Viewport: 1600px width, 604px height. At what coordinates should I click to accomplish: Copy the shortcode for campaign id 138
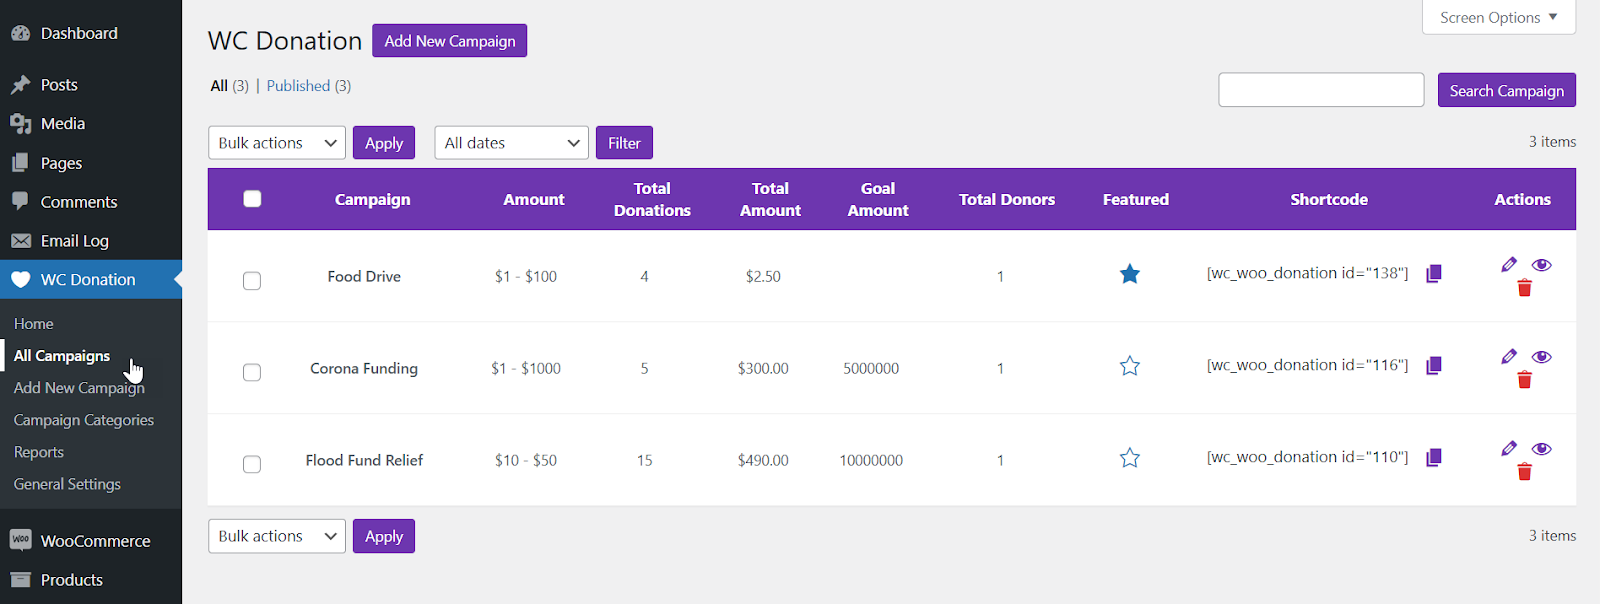pyautogui.click(x=1433, y=274)
